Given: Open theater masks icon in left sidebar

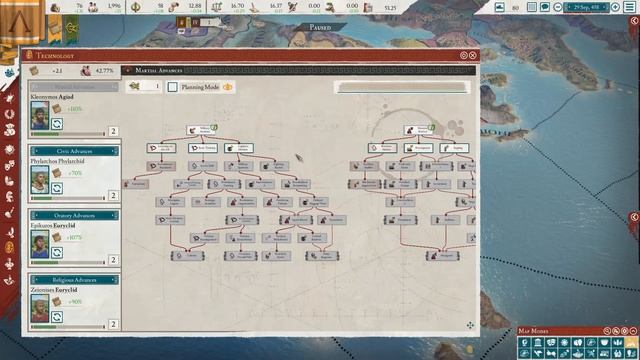Looking at the screenshot, I should [x=9, y=165].
